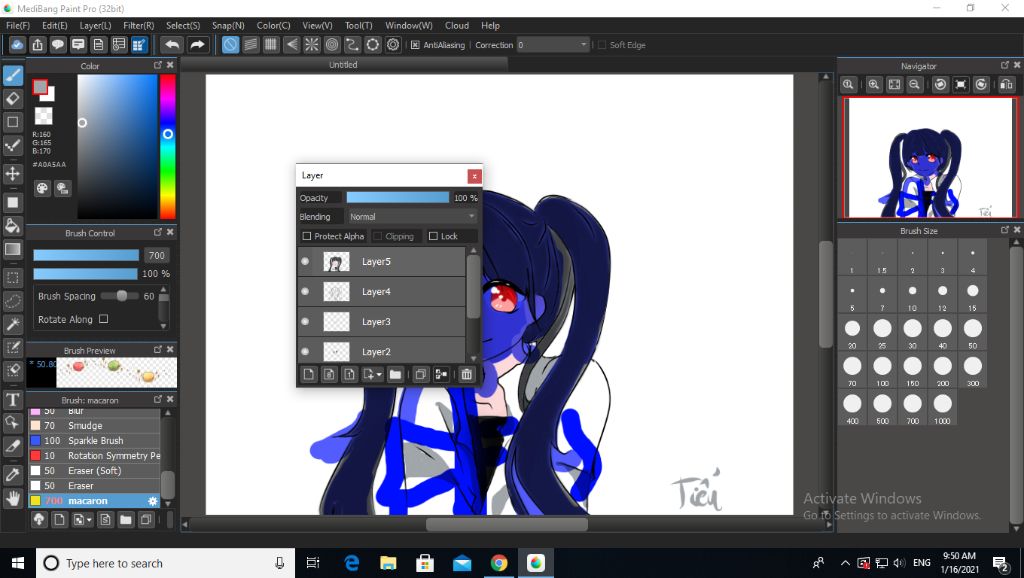Click the Redo arrow in the toolbar
Screen dimensions: 1024x578
click(x=197, y=44)
